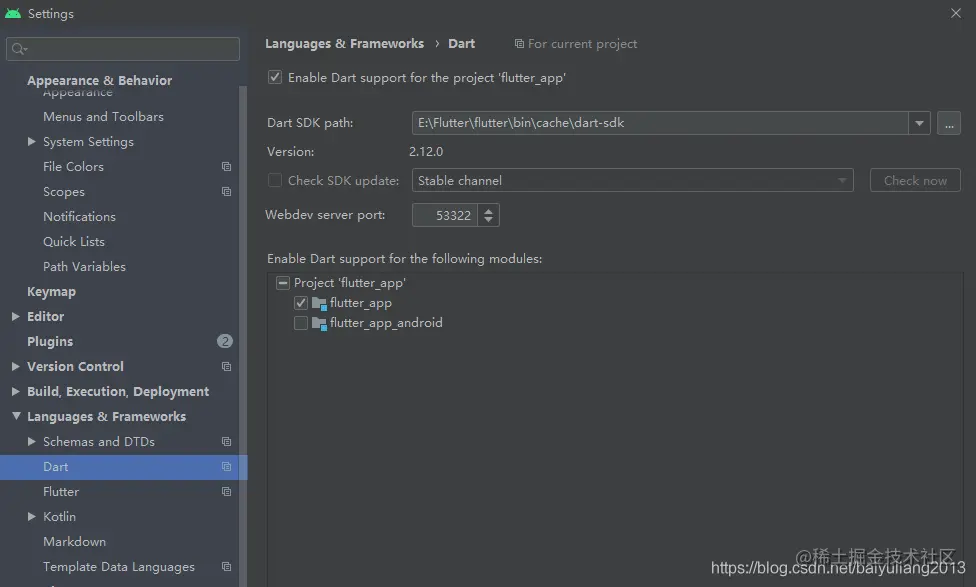The height and width of the screenshot is (587, 976).
Task: Expand the Kotlin node arrow
Action: [32, 516]
